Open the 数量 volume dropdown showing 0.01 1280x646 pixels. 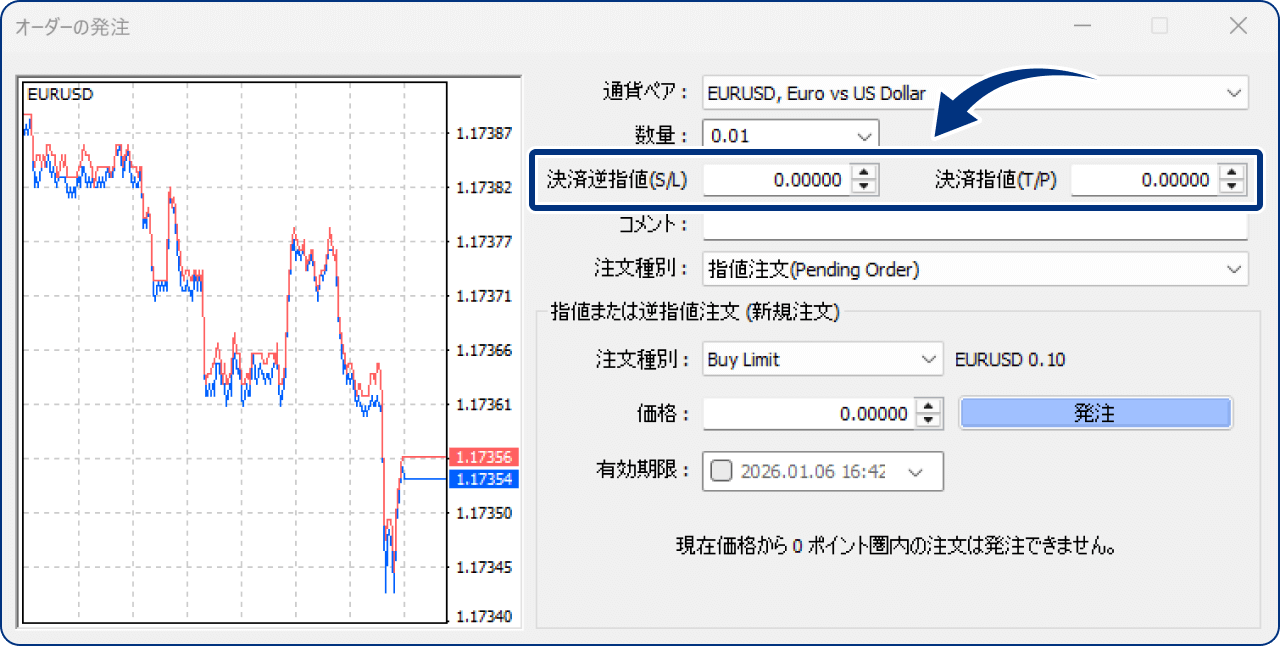[866, 134]
